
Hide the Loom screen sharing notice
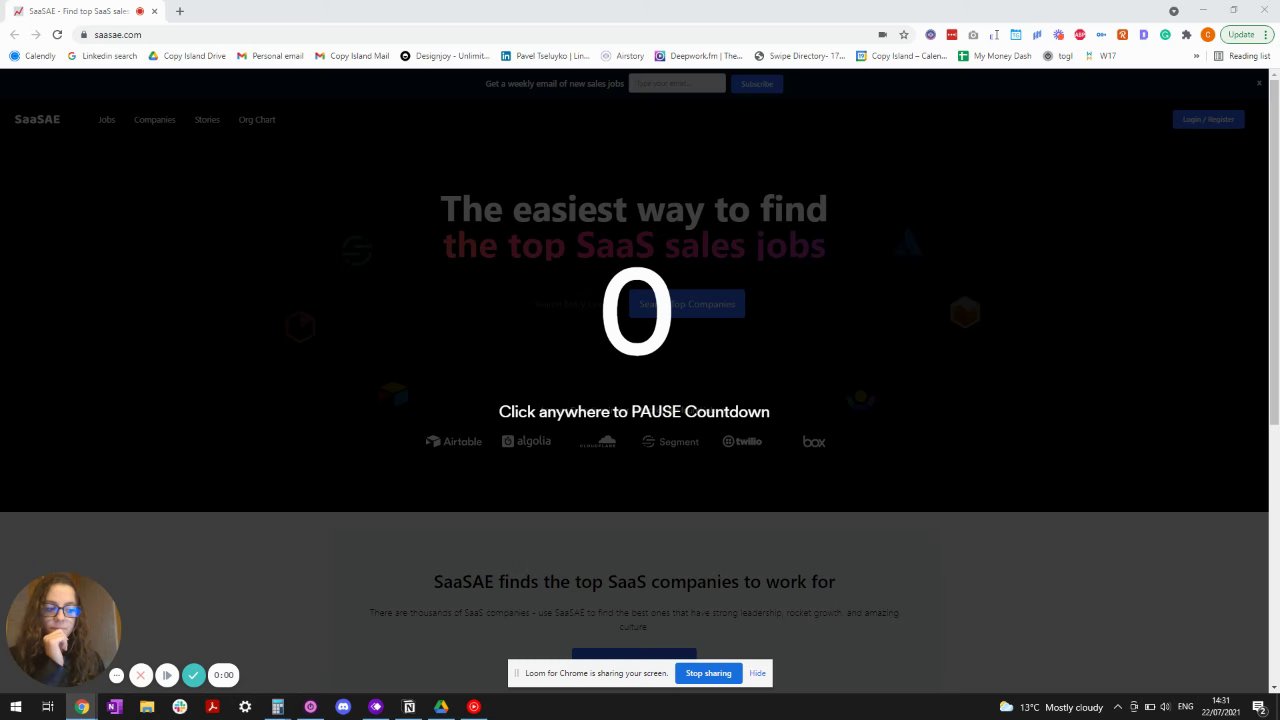[x=757, y=673]
